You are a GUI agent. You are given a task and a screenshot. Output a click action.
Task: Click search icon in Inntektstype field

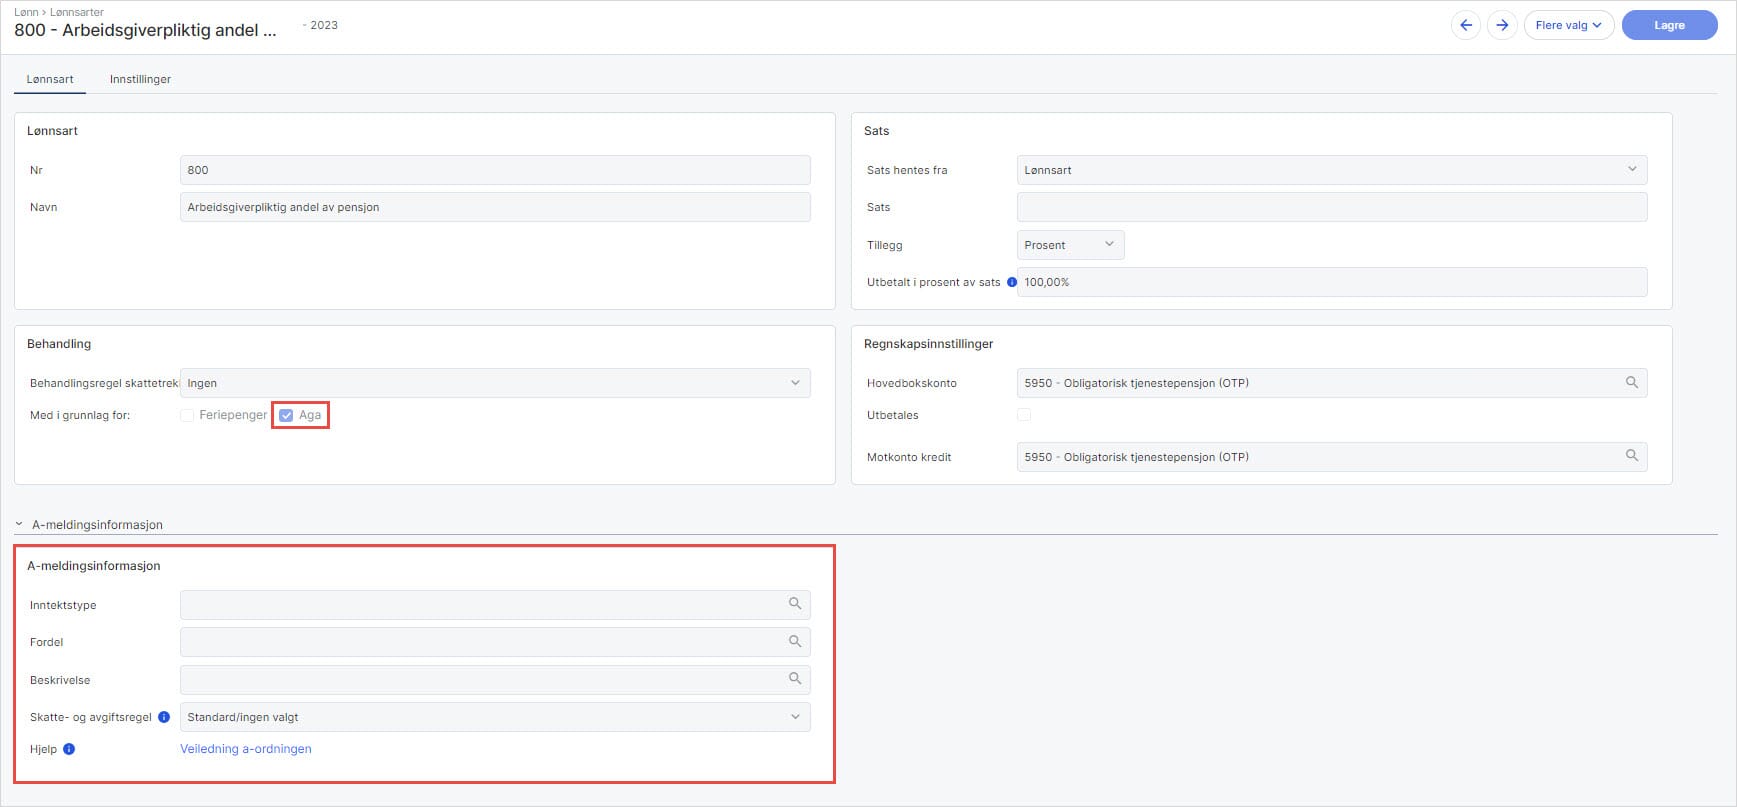pyautogui.click(x=795, y=604)
